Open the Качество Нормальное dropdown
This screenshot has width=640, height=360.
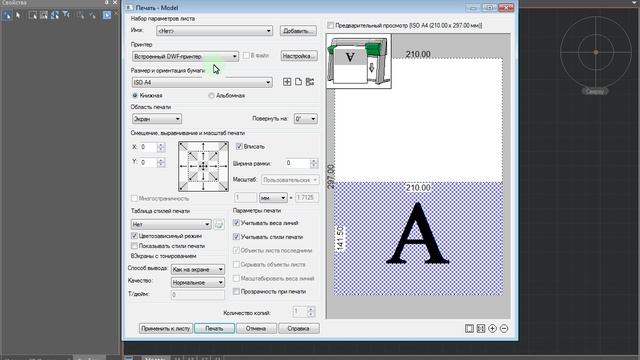(x=198, y=282)
